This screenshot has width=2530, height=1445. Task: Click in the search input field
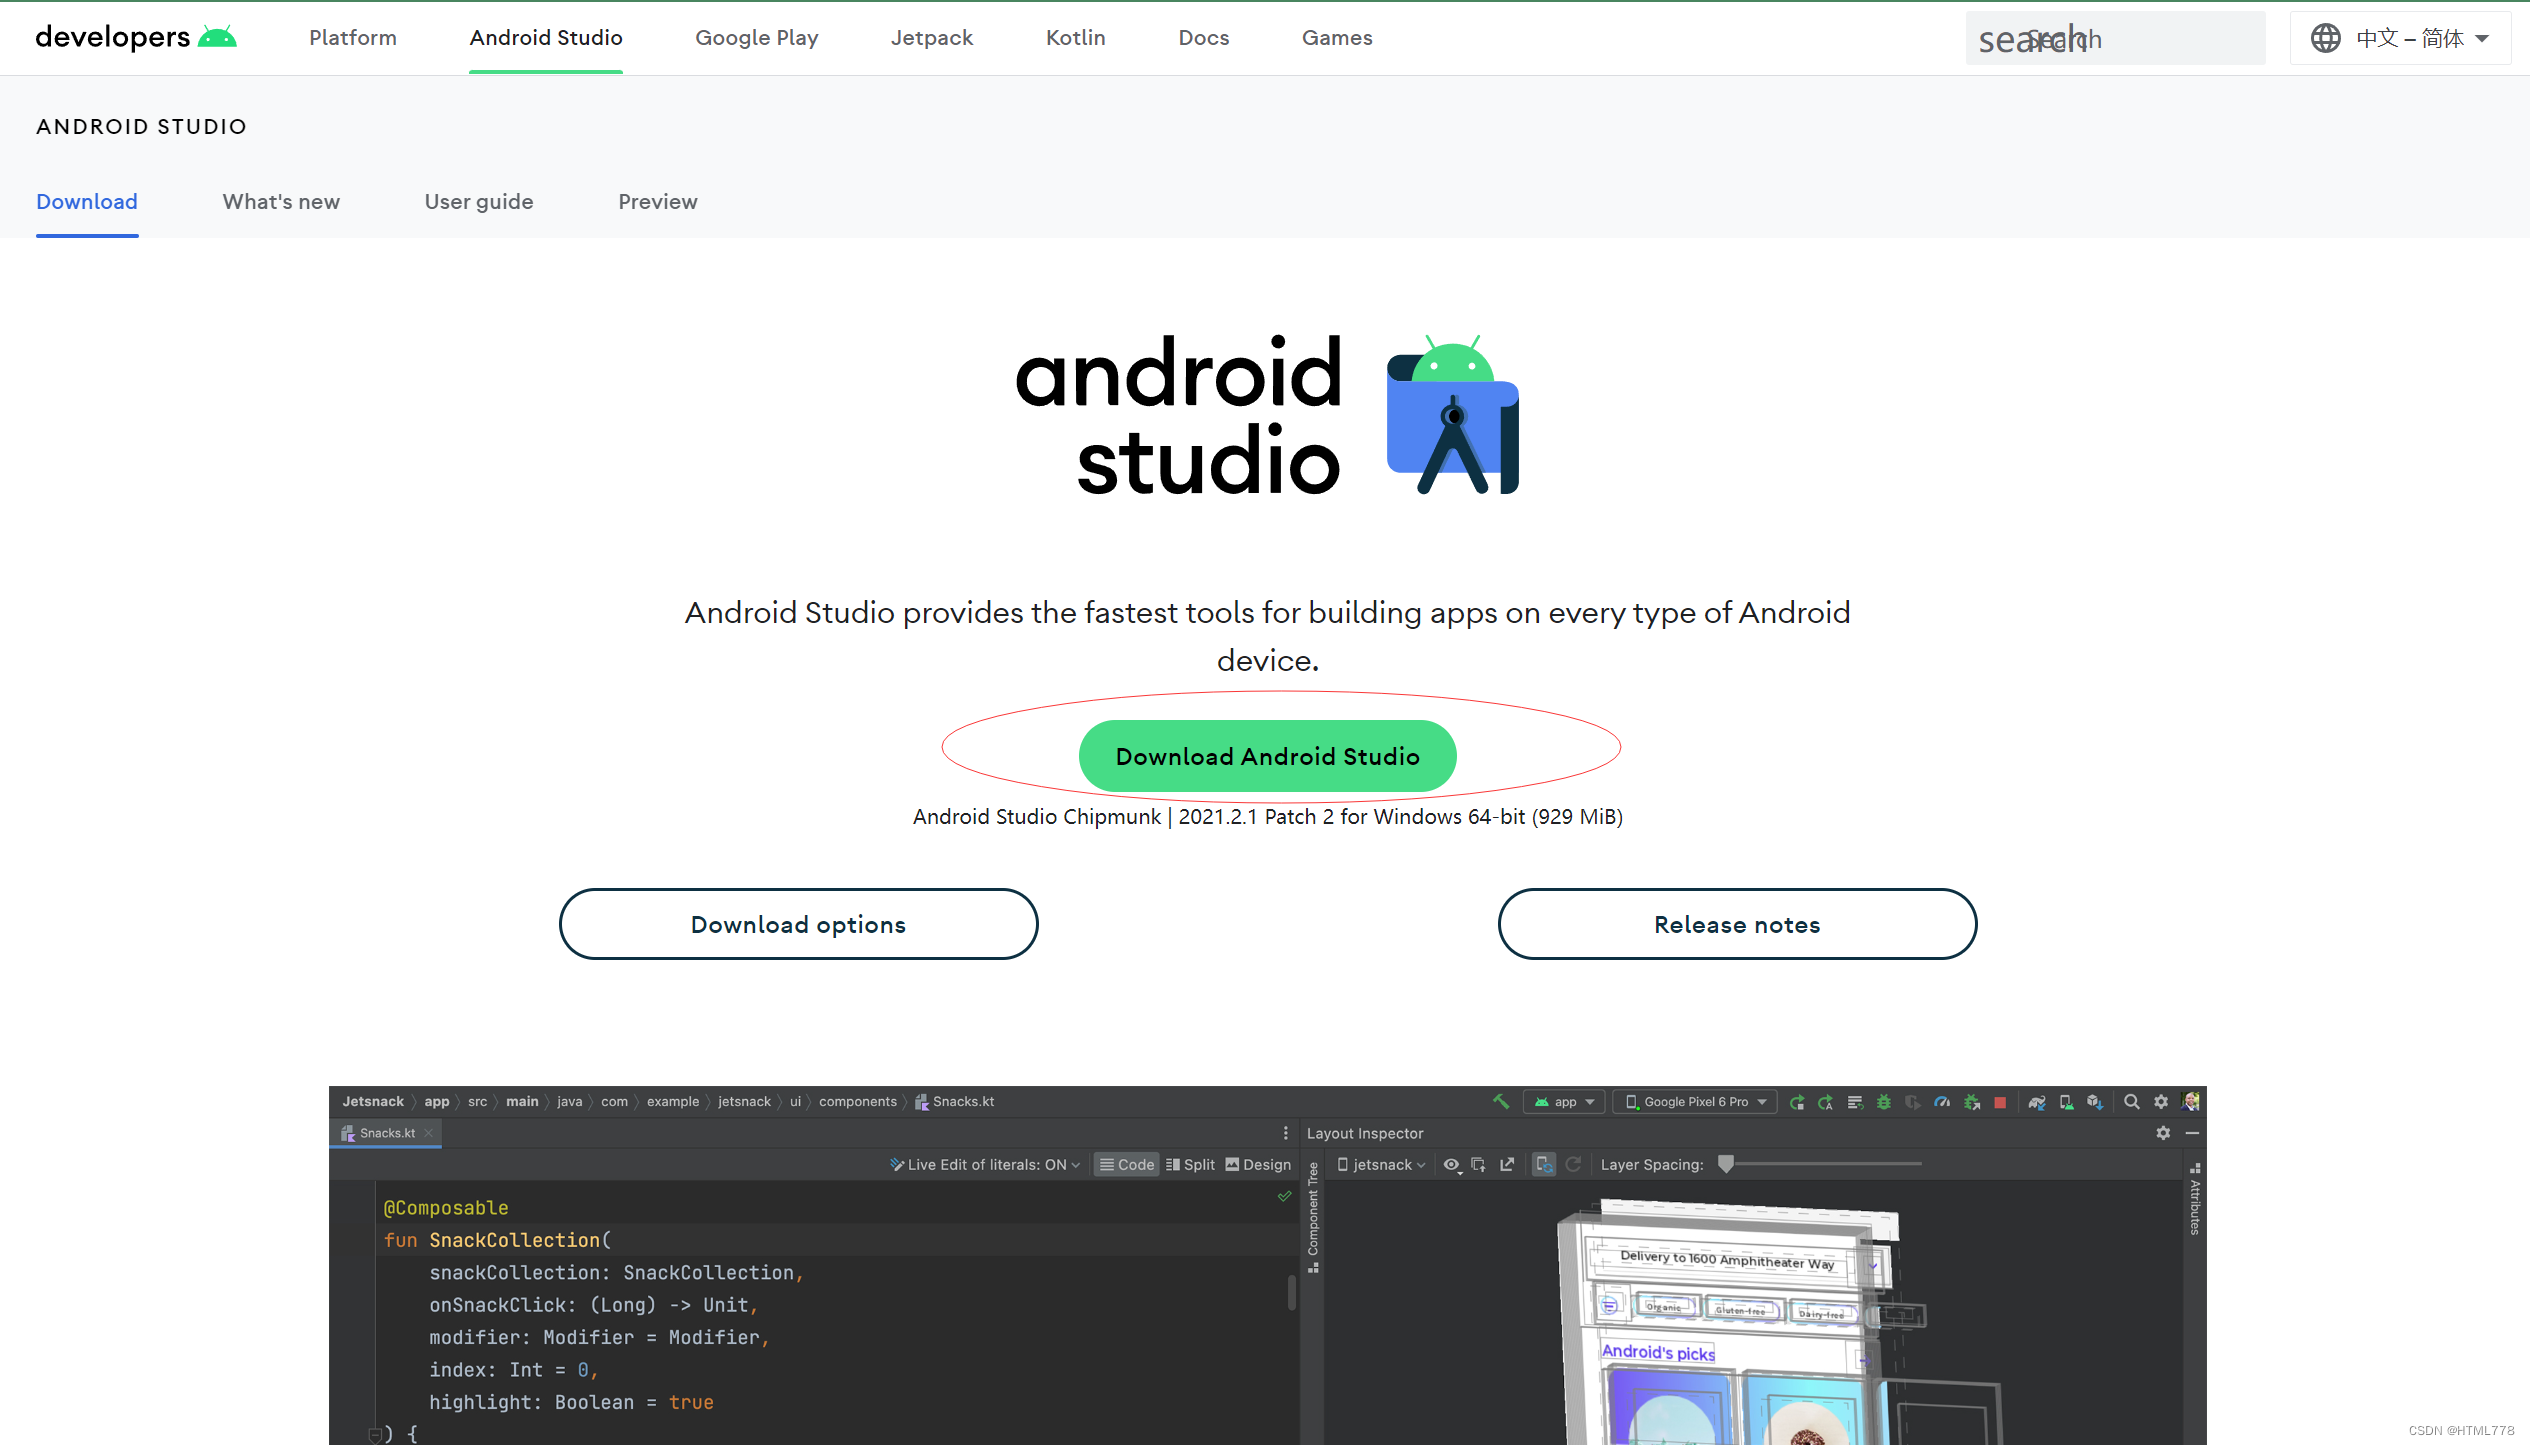point(2115,38)
